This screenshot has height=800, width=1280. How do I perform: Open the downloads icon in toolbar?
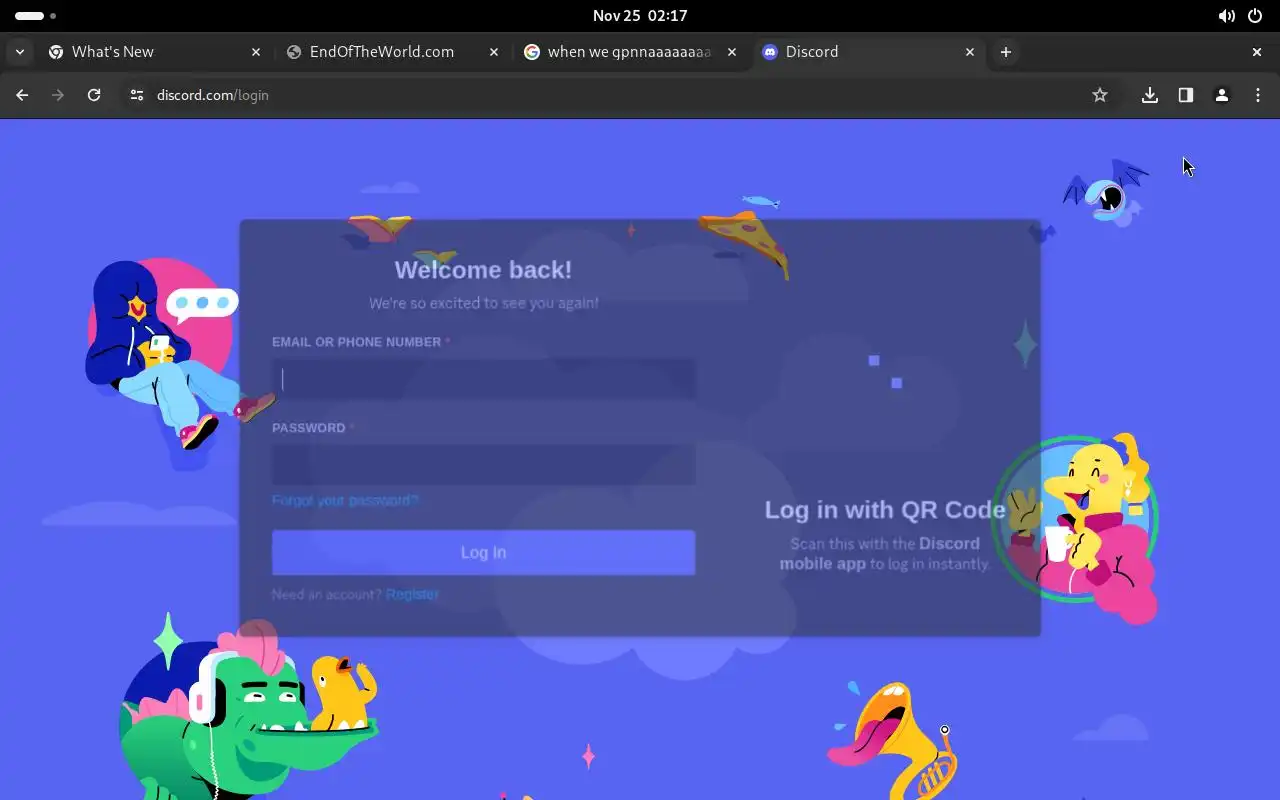click(1150, 95)
